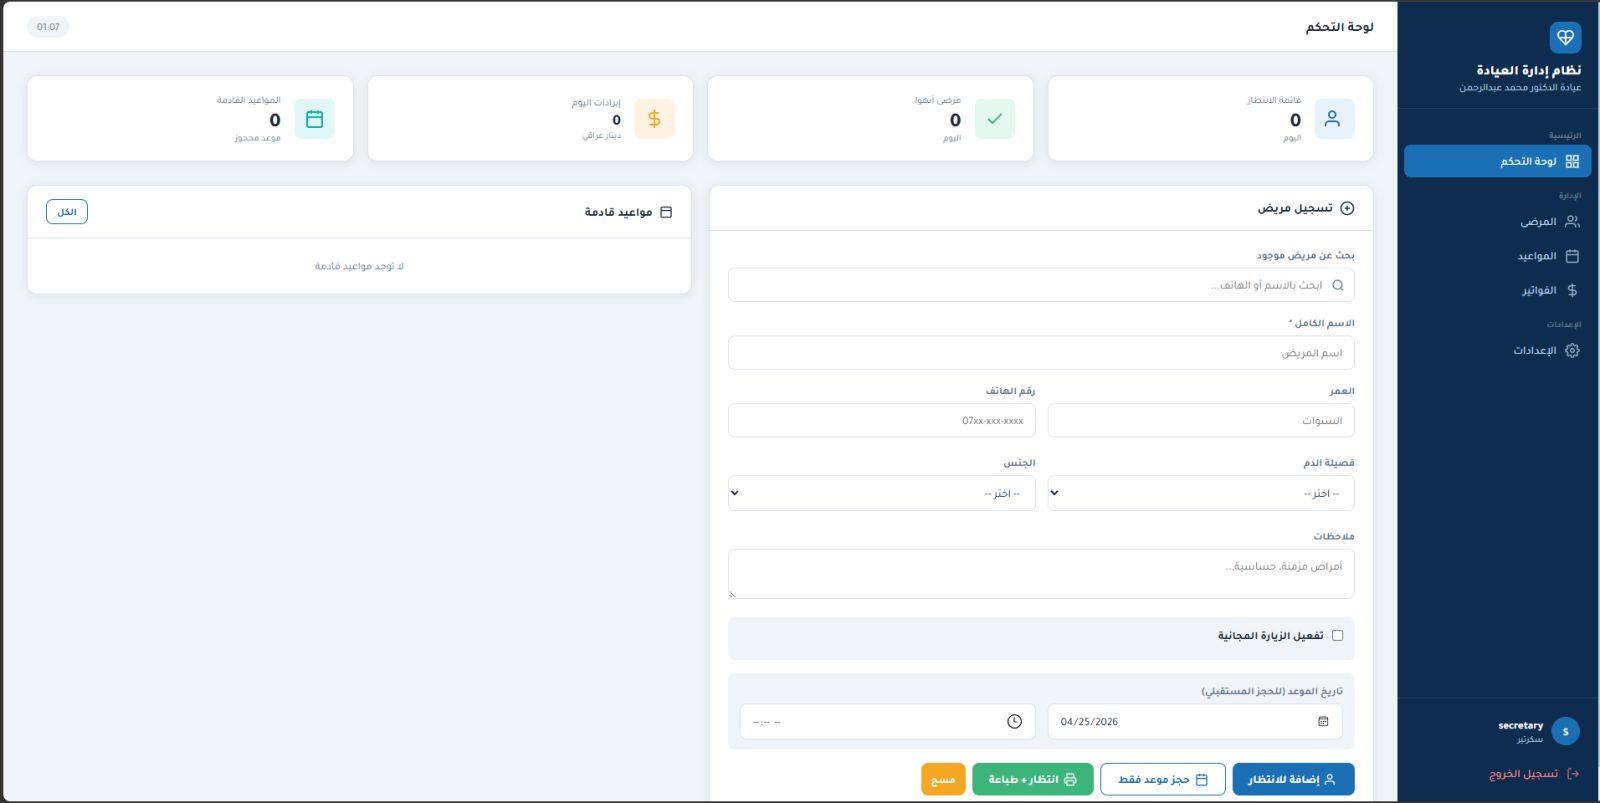This screenshot has width=1600, height=803.
Task: Click the appointments calendar icon in sidebar
Action: (1572, 256)
